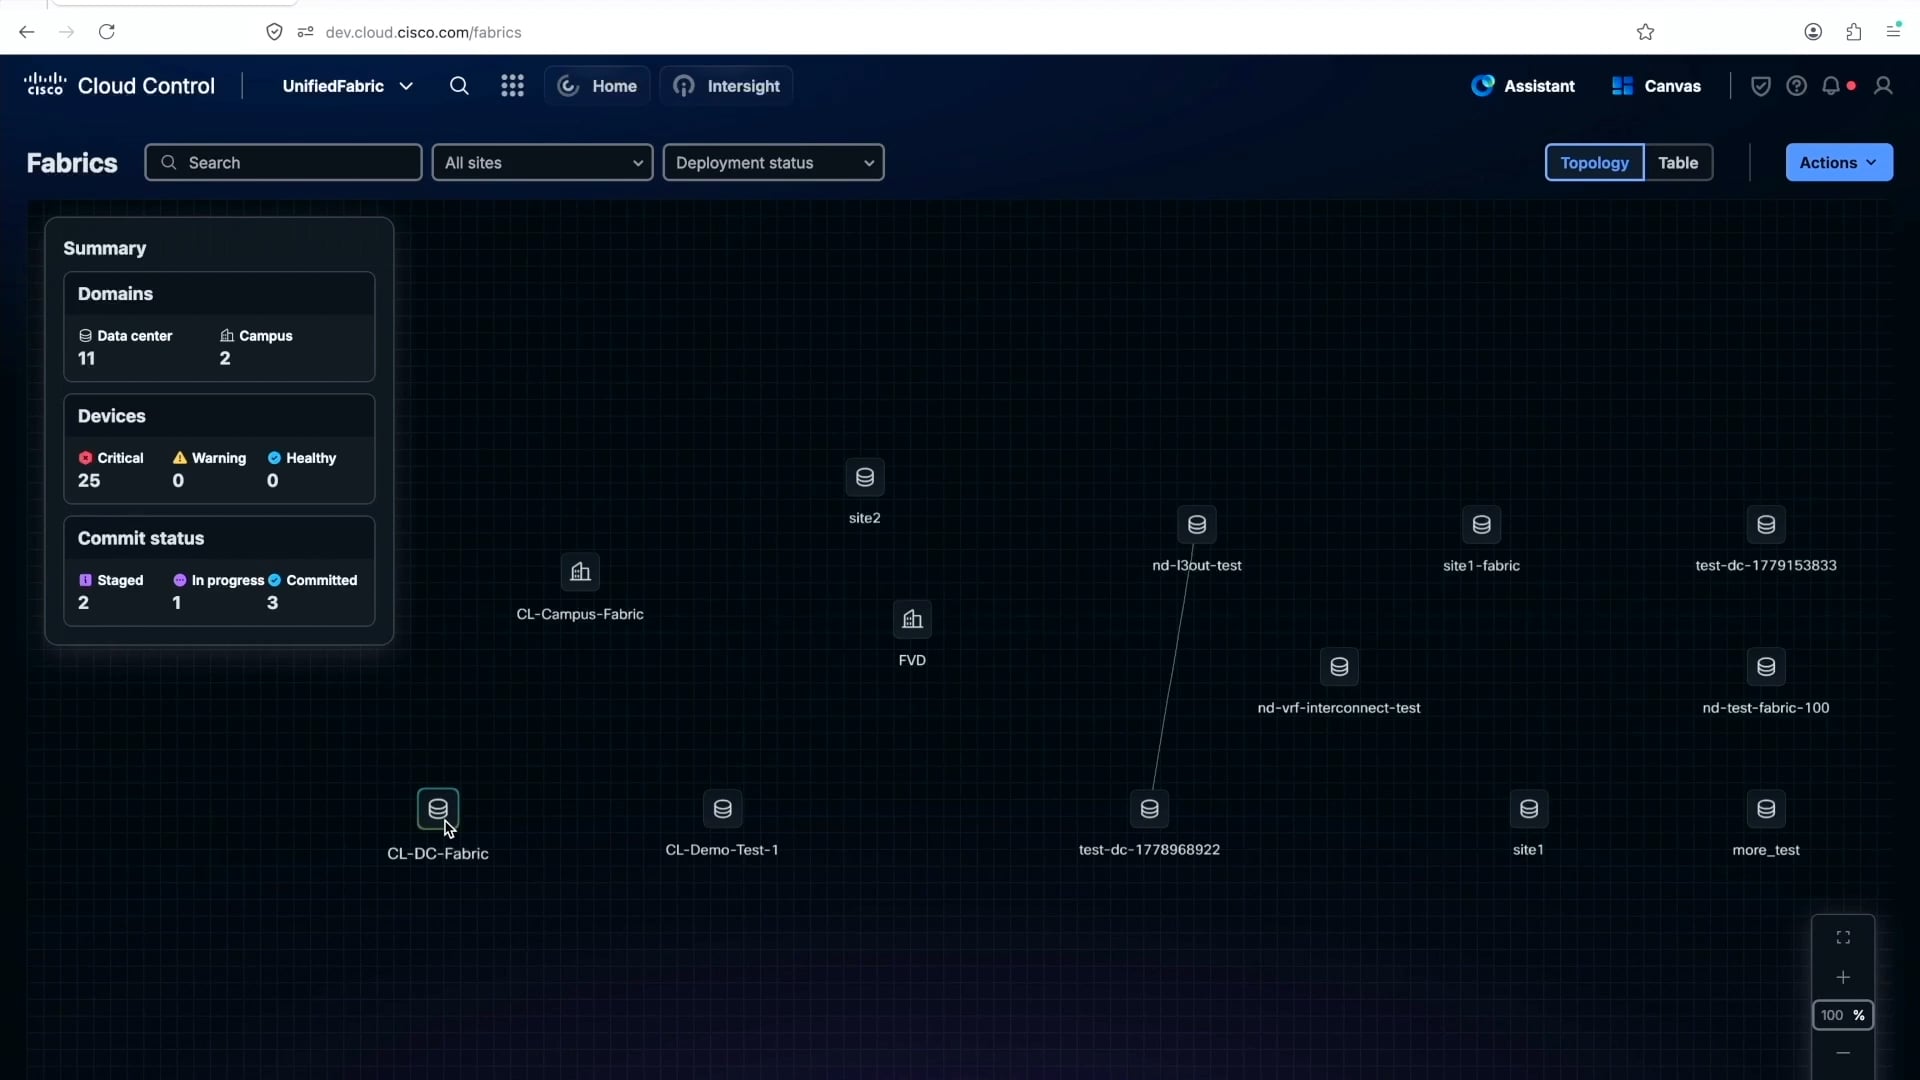
Task: Select nd-test-fabric-100 node icon
Action: [x=1766, y=667]
